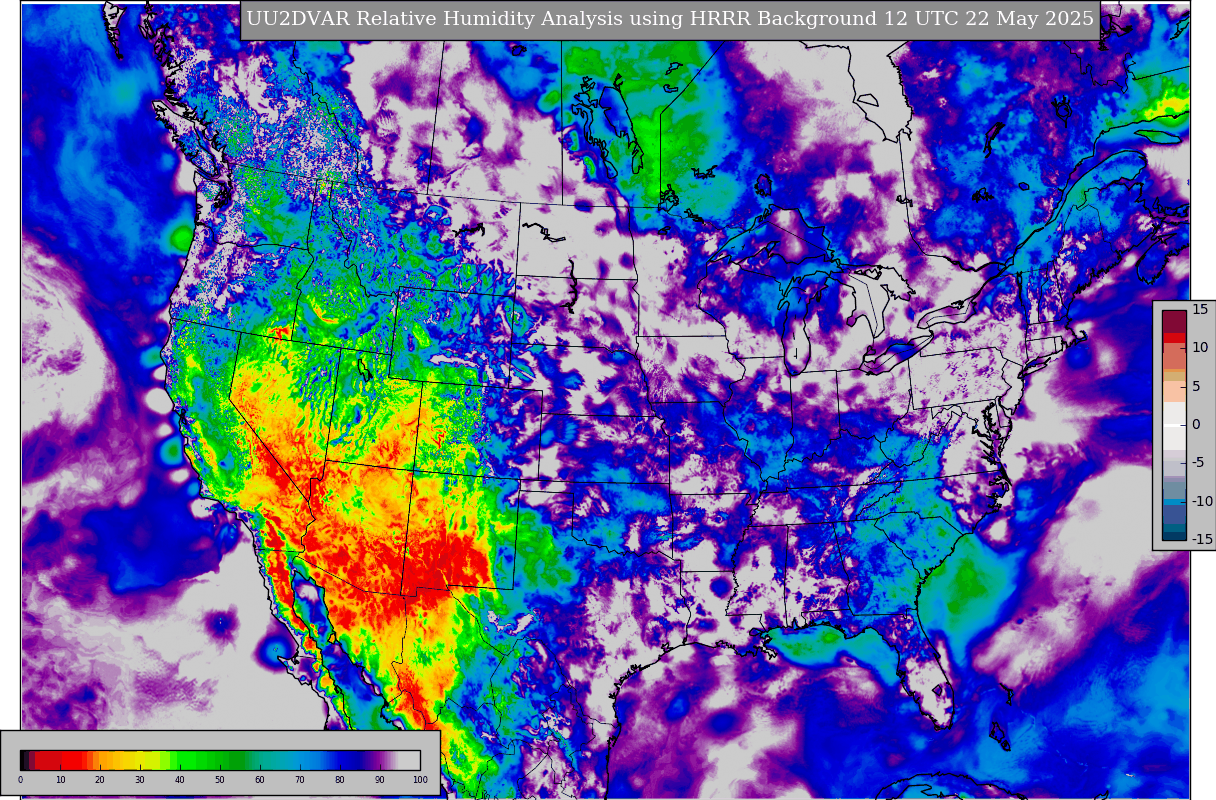Select the '90' label on the humidity colorbar

tap(380, 780)
